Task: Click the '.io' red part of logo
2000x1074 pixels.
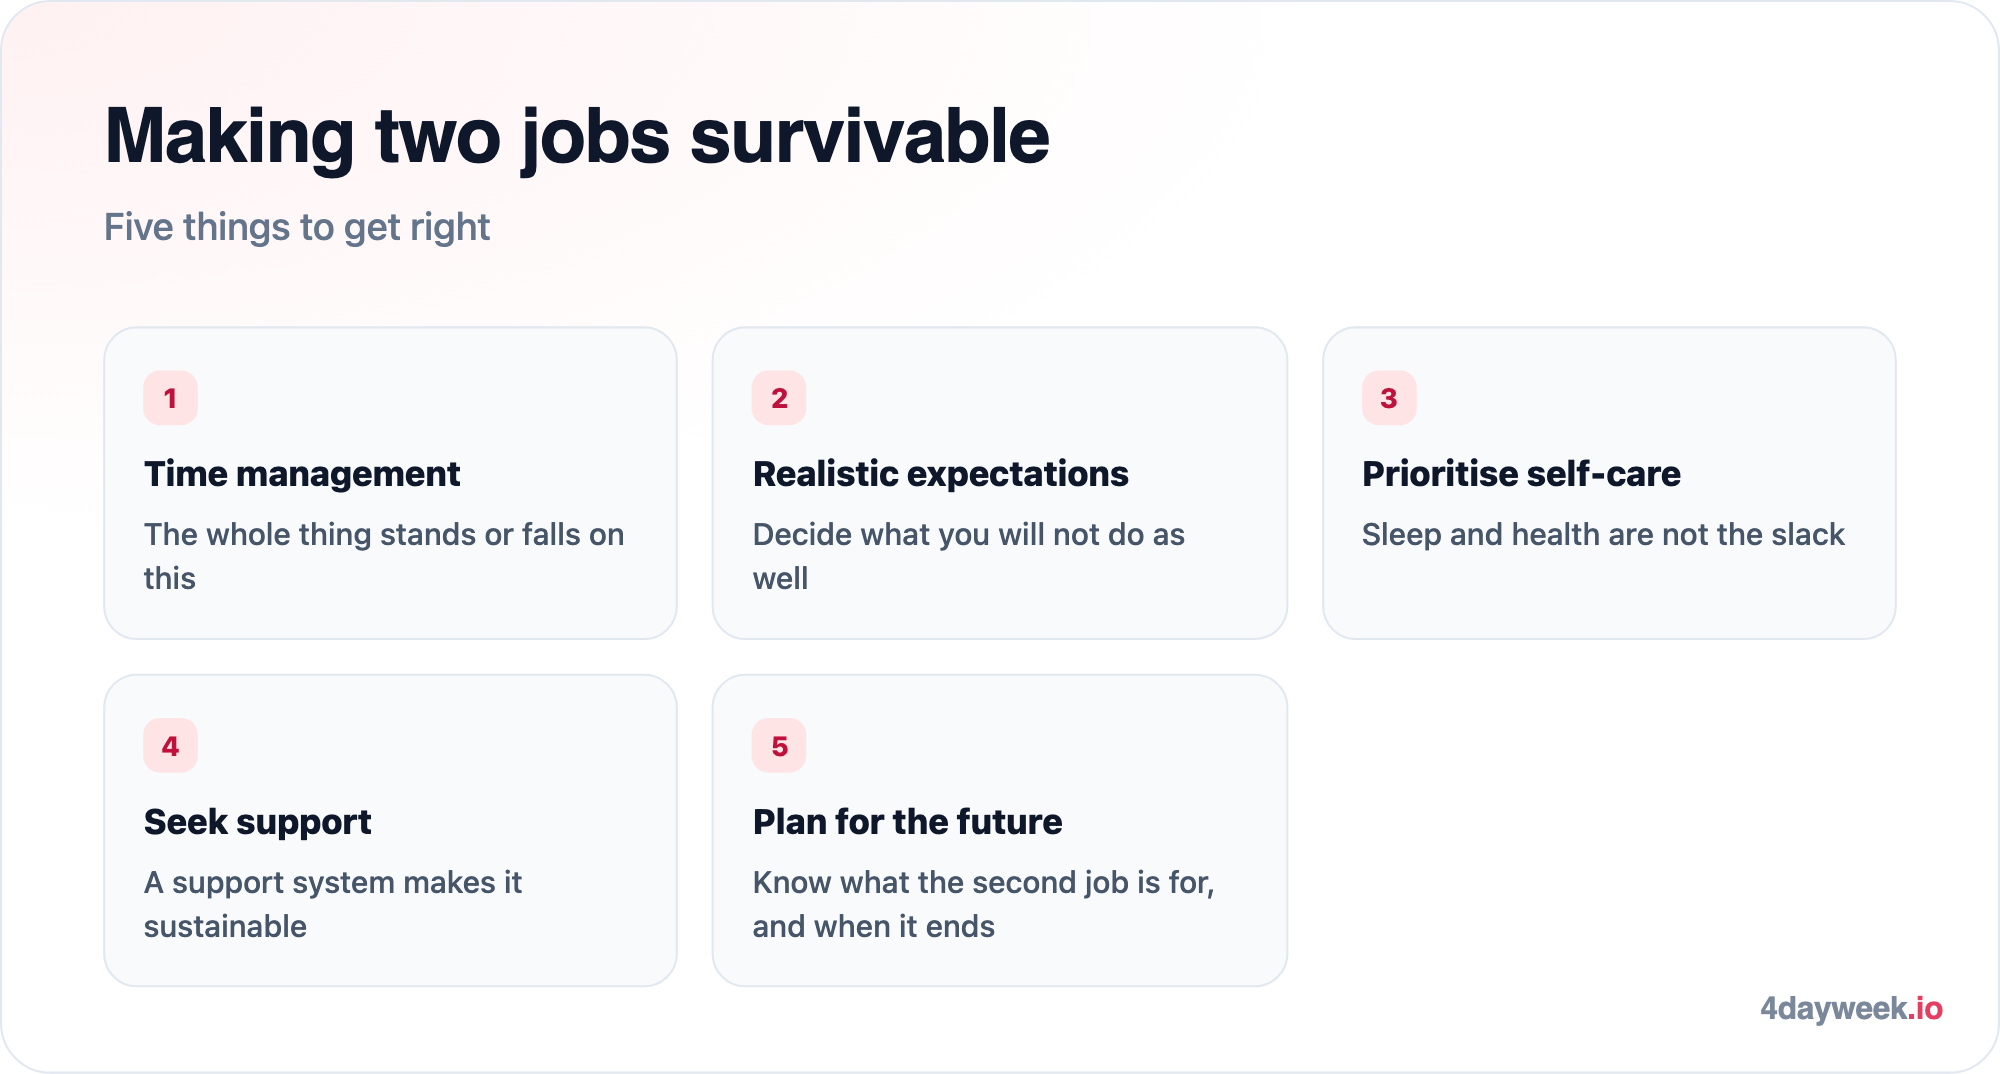Action: [x=1925, y=1008]
